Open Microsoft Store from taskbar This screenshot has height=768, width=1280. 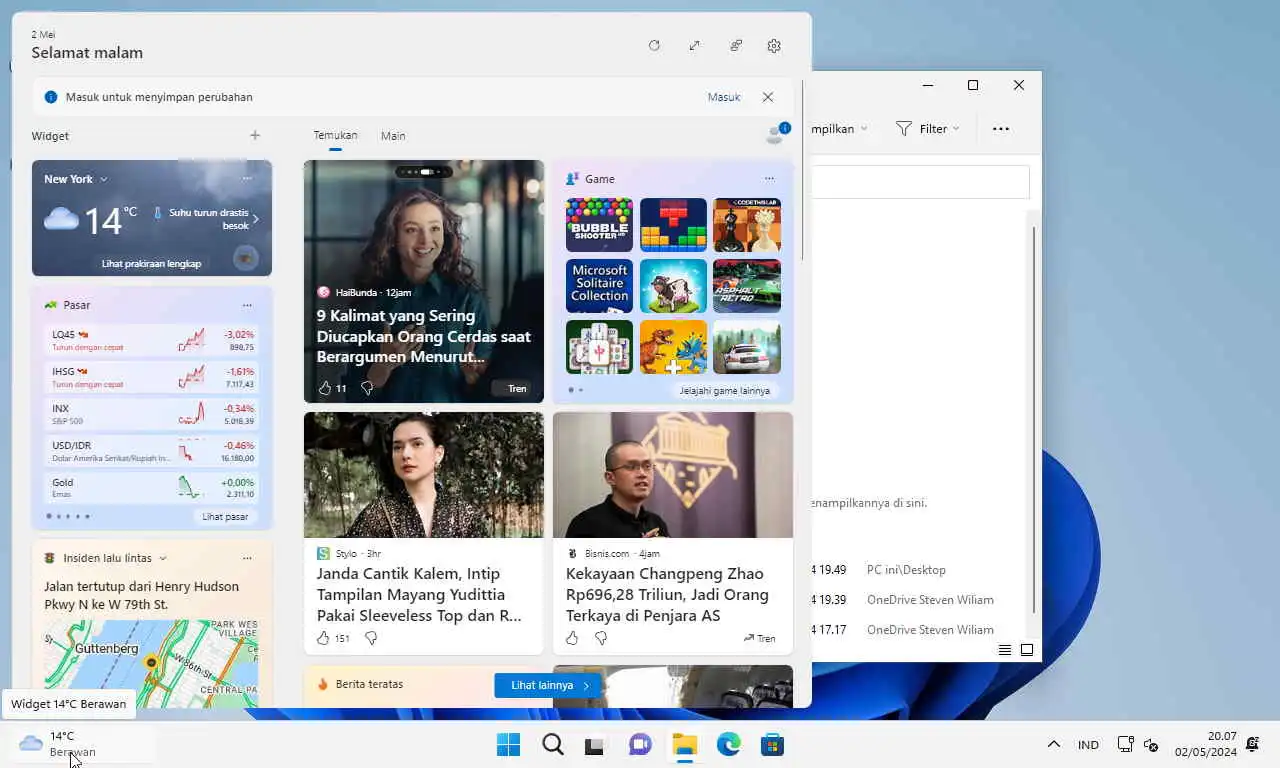click(771, 744)
